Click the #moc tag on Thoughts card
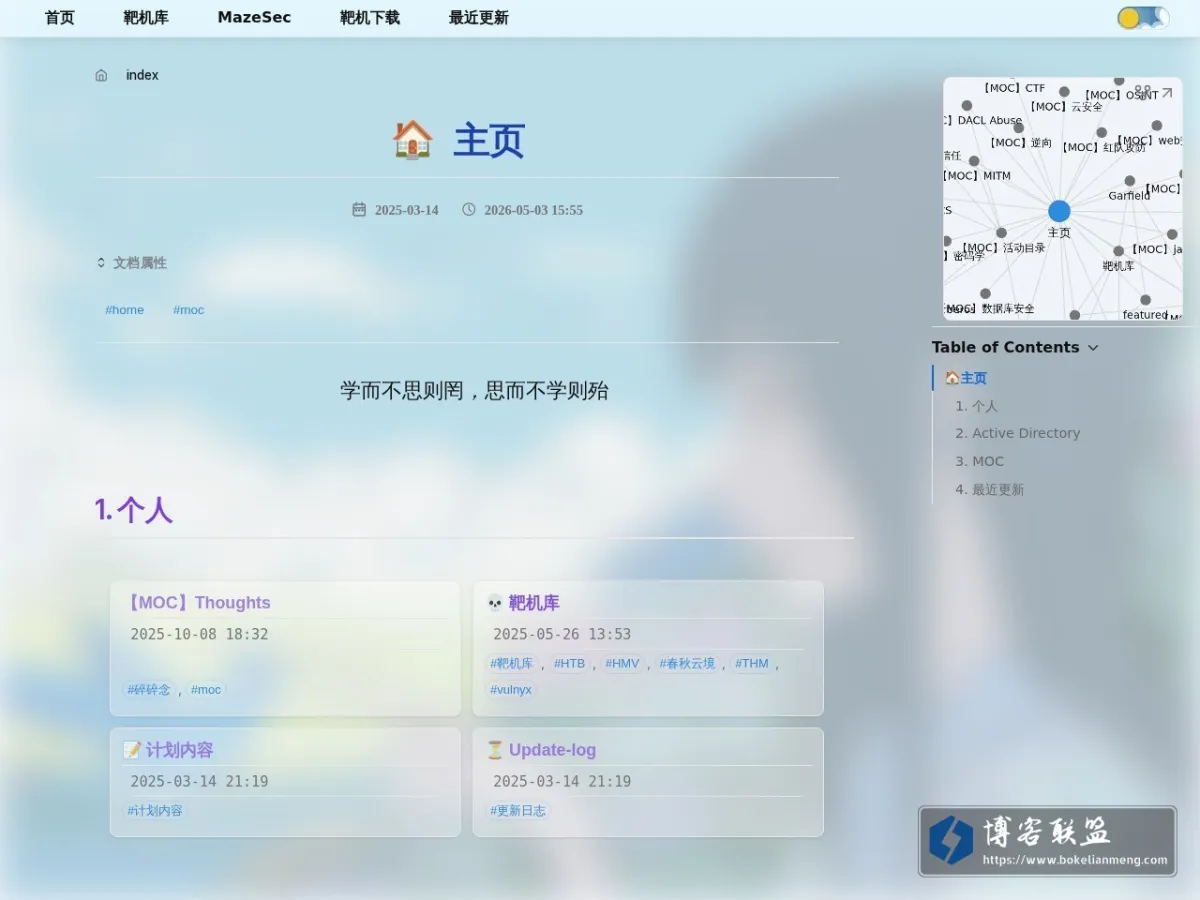This screenshot has width=1200, height=900. [x=206, y=690]
